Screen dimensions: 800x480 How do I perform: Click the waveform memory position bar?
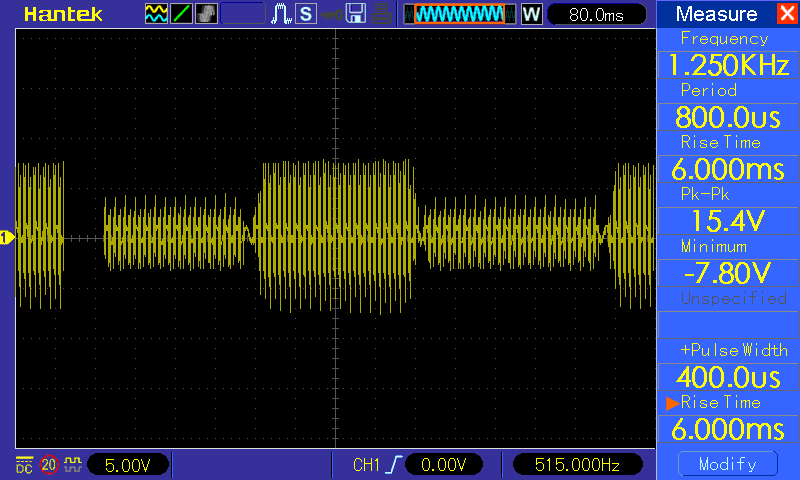click(x=460, y=14)
